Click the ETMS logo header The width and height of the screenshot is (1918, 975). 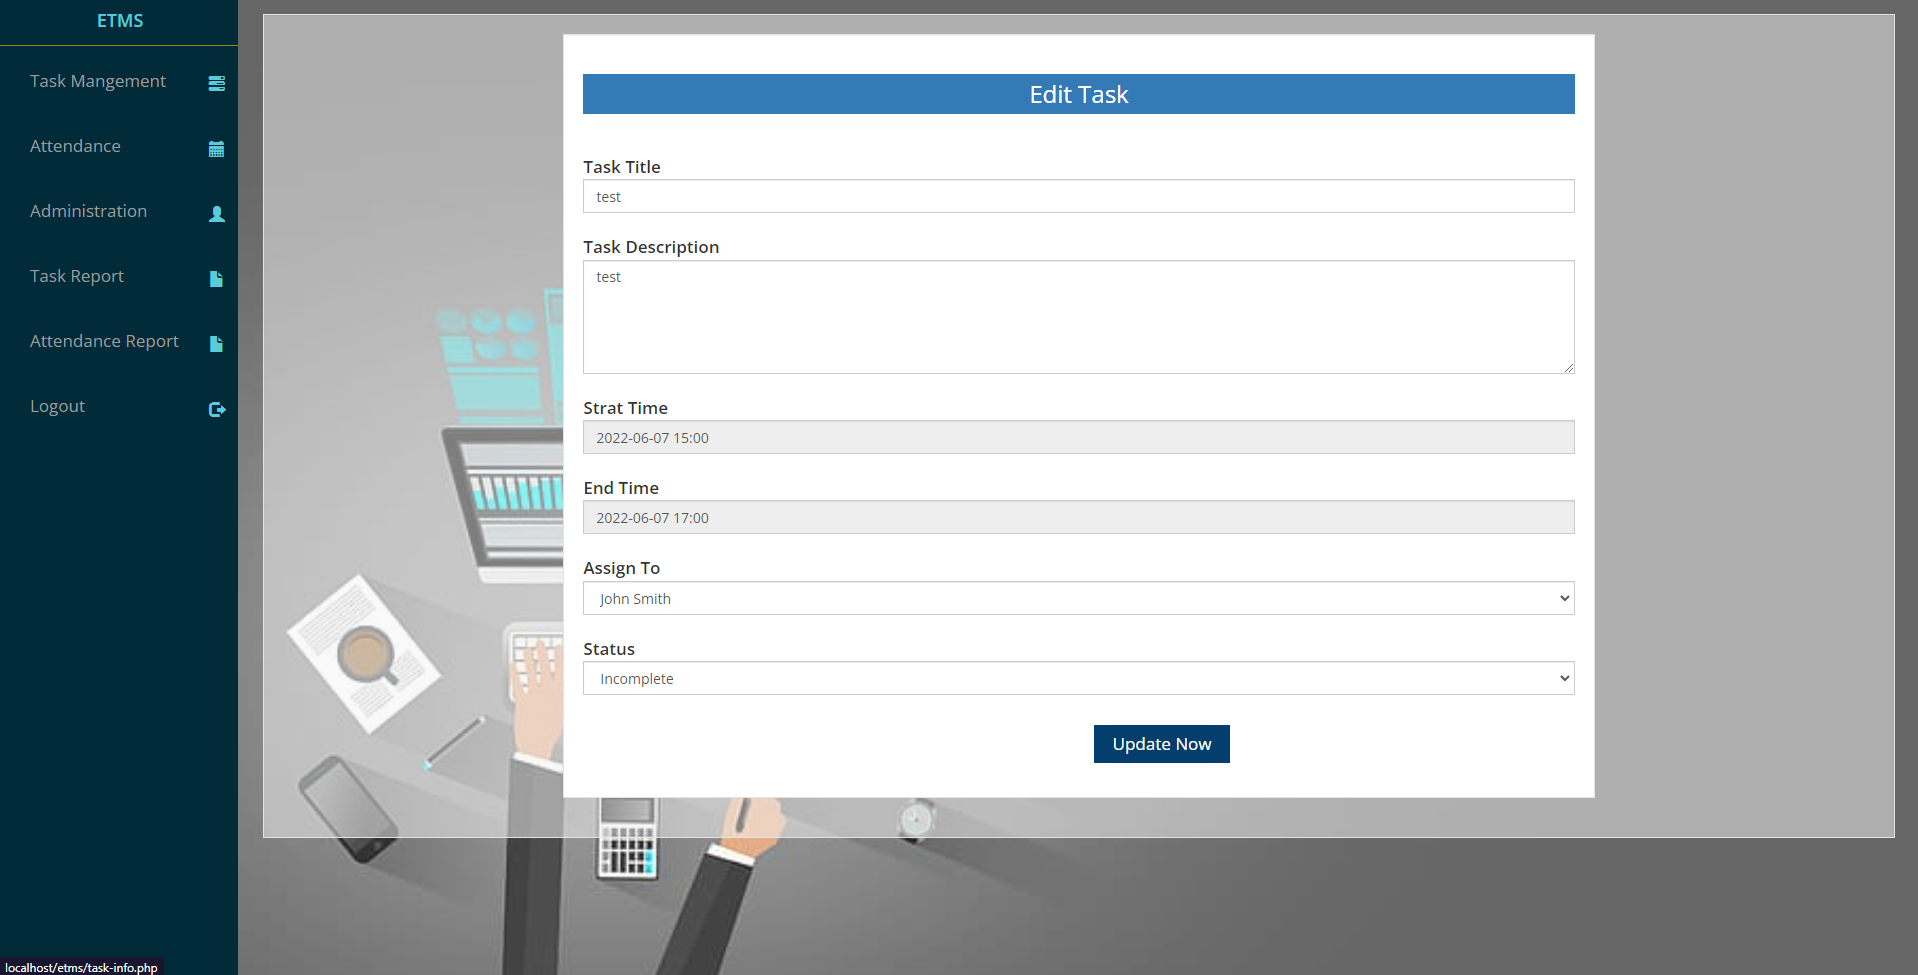(x=119, y=20)
